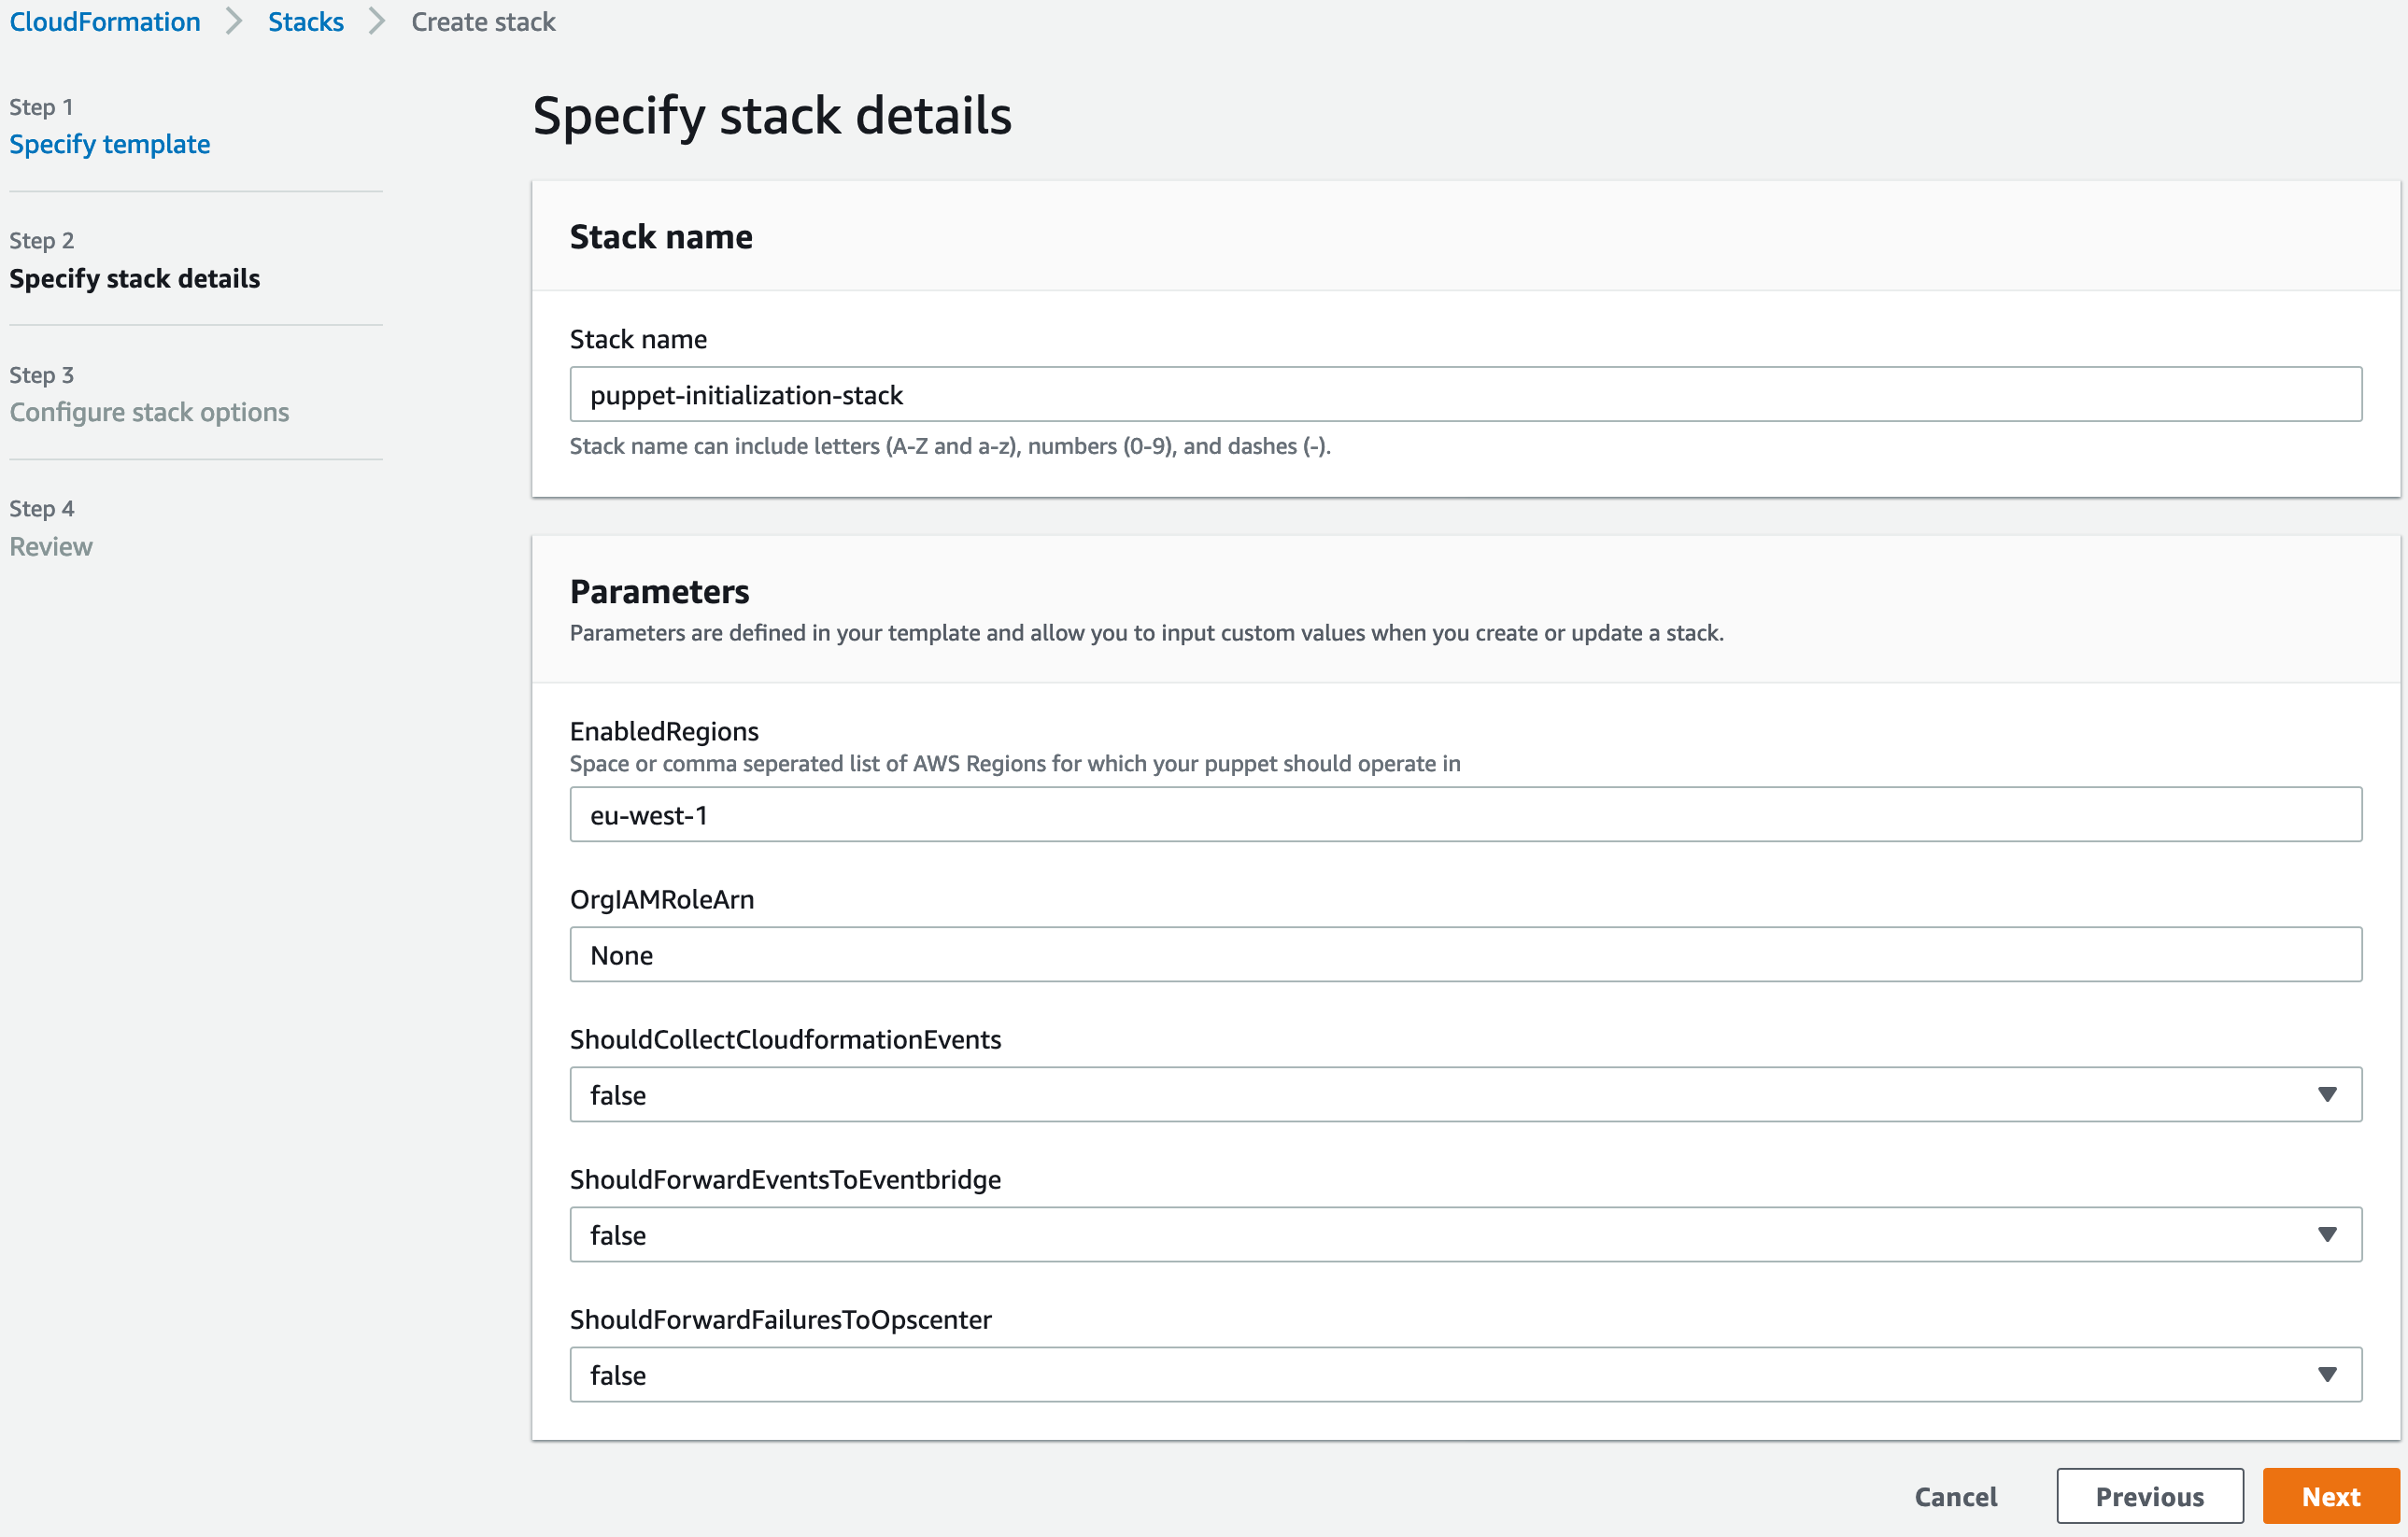This screenshot has height=1537, width=2408.
Task: Click the Parameters description sentence
Action: [1147, 633]
